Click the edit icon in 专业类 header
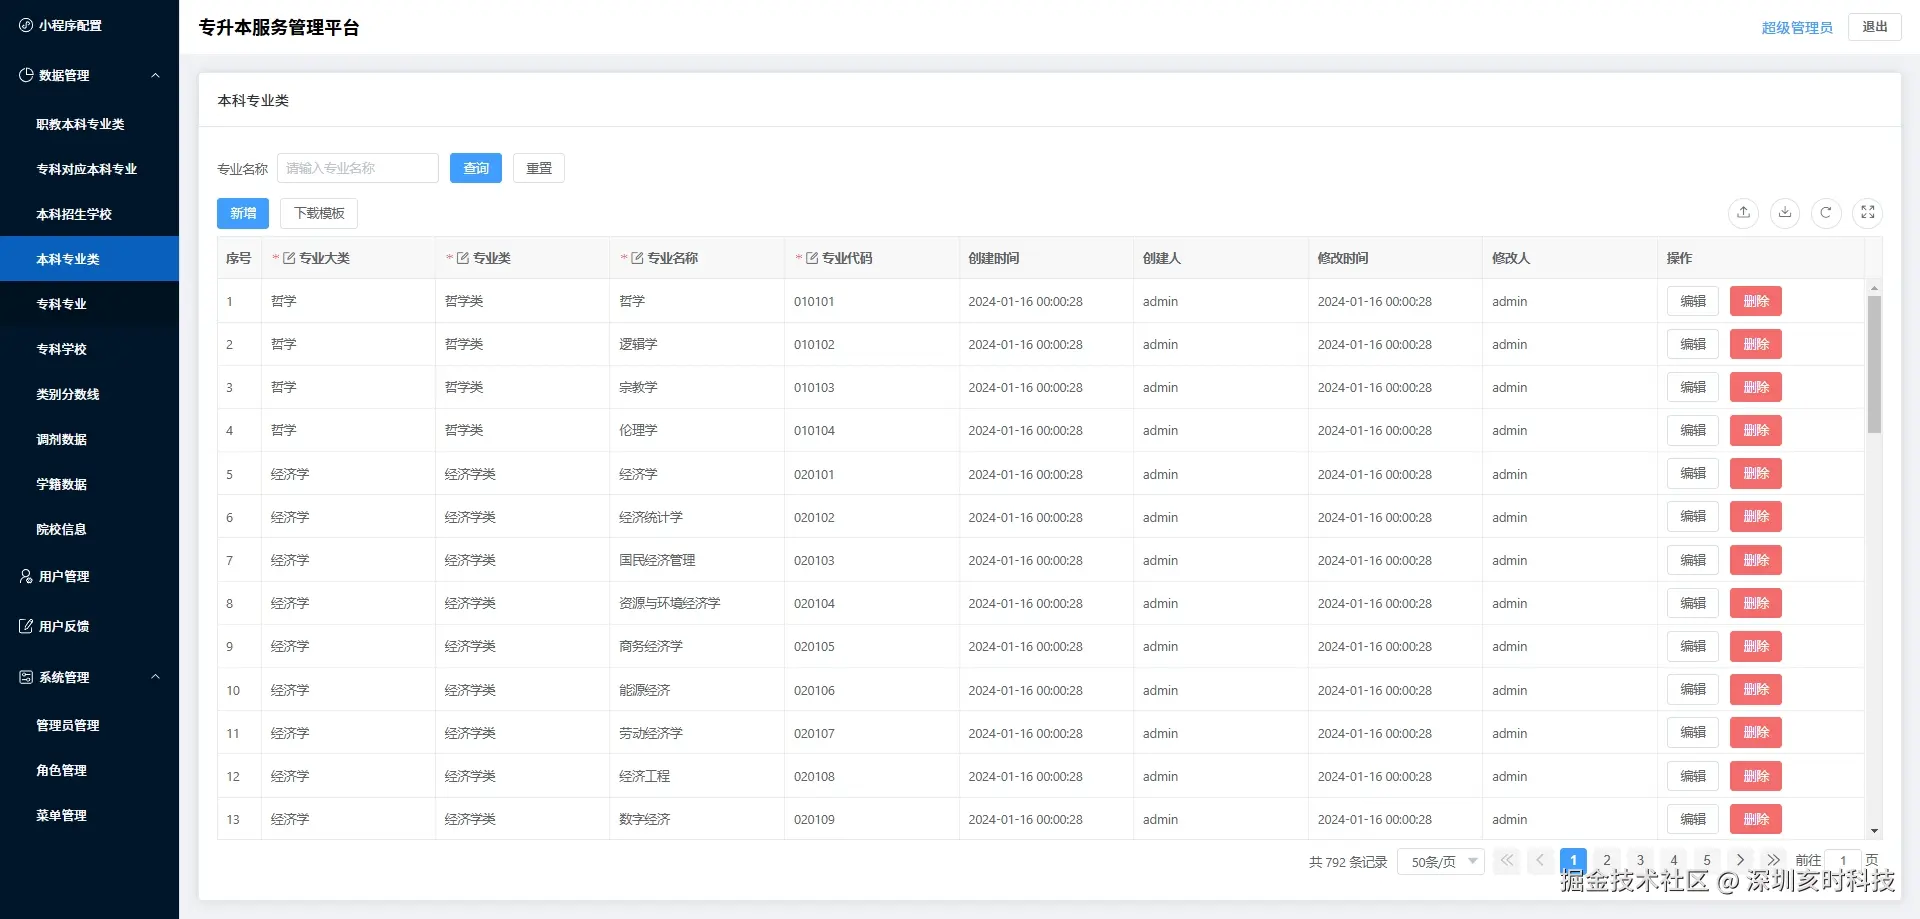The height and width of the screenshot is (919, 1920). (x=463, y=258)
